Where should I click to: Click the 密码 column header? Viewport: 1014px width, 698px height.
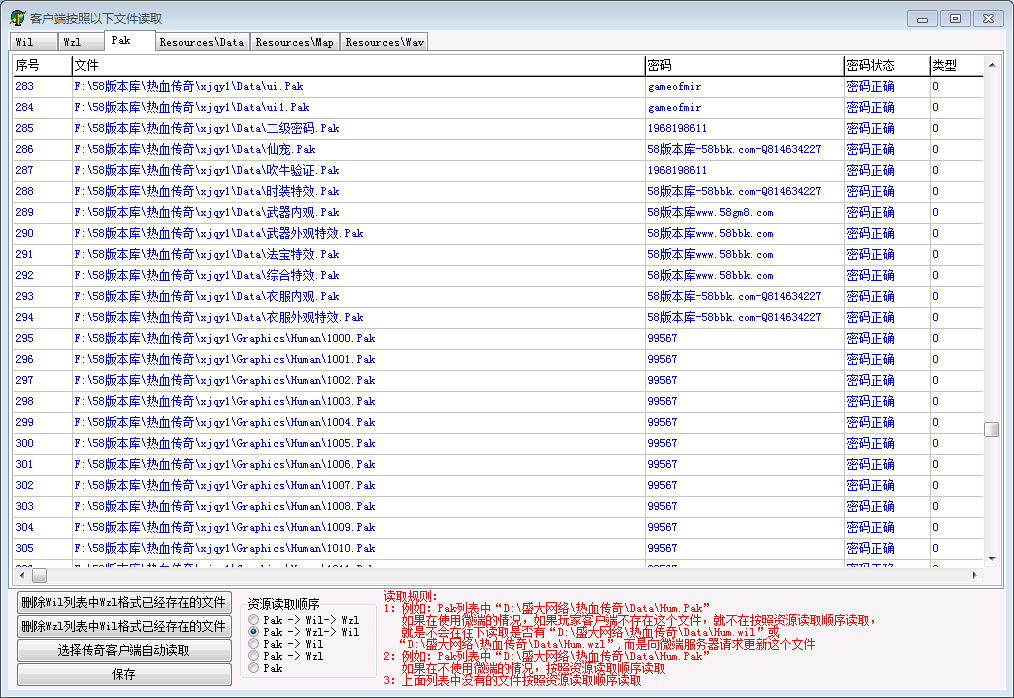click(x=744, y=65)
